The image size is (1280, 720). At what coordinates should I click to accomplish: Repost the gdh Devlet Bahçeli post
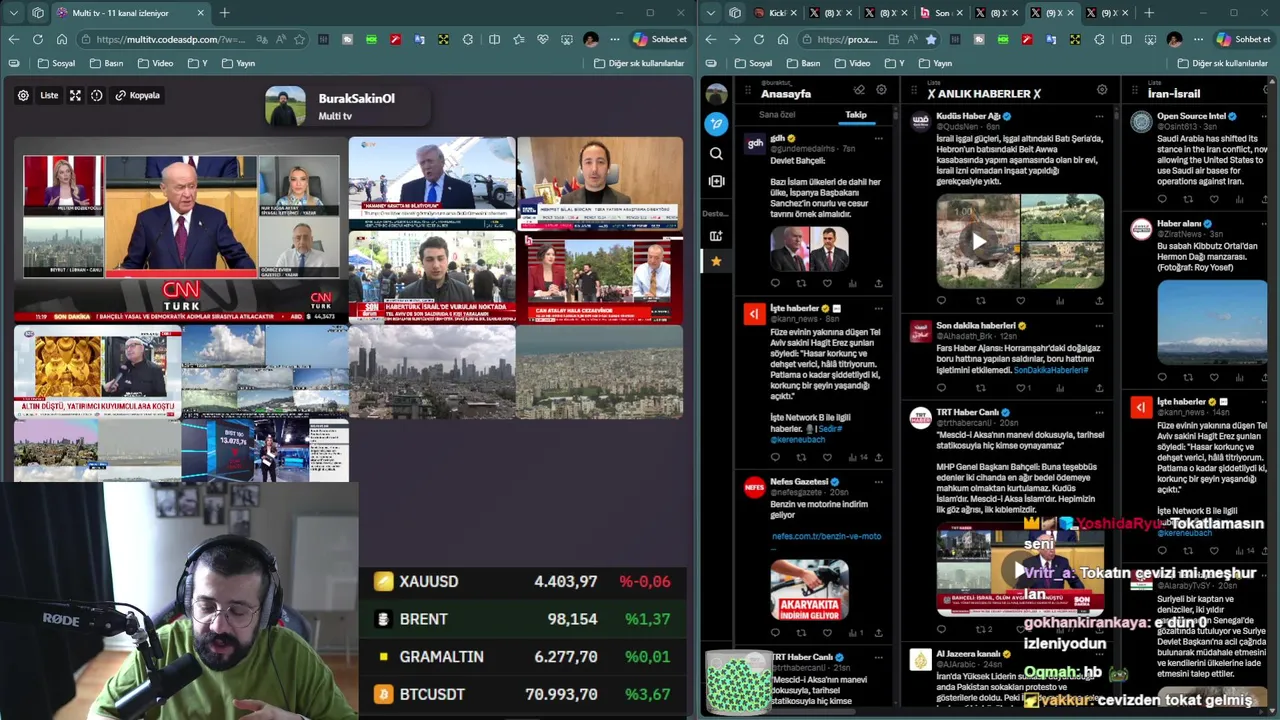[x=801, y=283]
